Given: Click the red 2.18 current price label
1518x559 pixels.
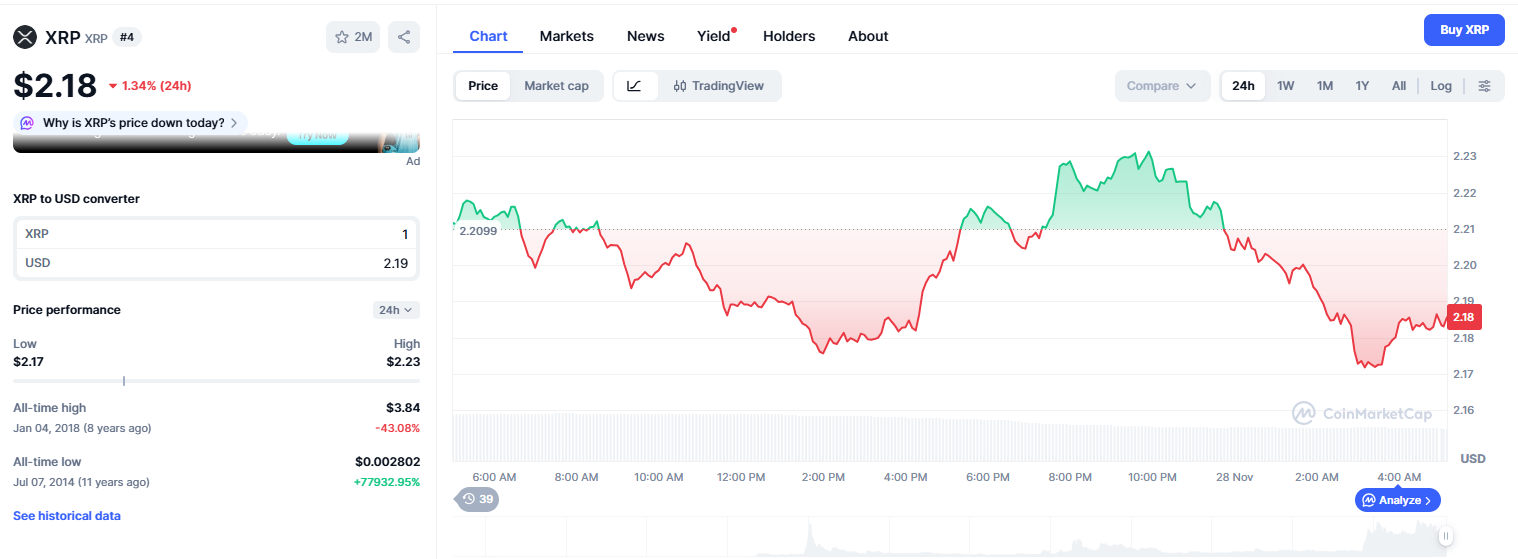Looking at the screenshot, I should [x=1463, y=317].
